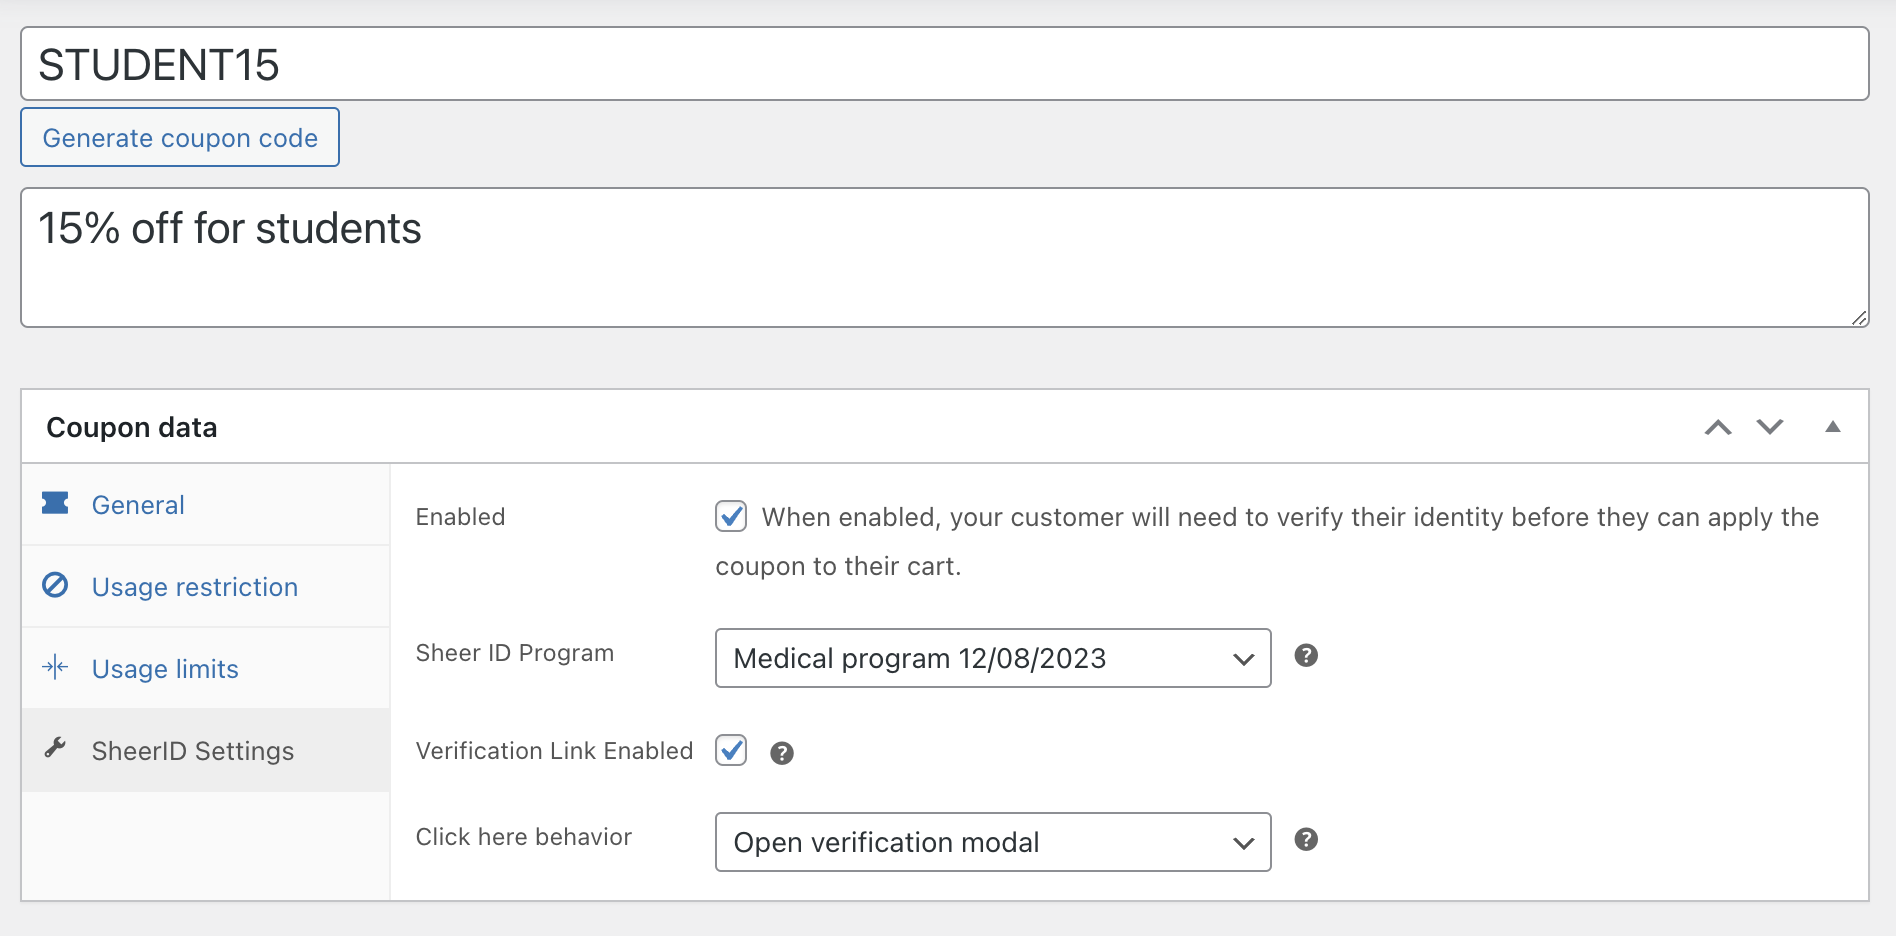
Task: Focus the STUDENT15 coupon code field
Action: tap(945, 64)
